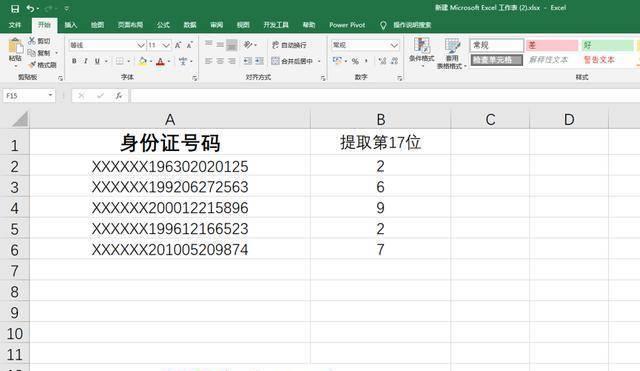Apply the pink 差 Bad cell style
Viewport: 640px width, 371px height.
point(552,45)
